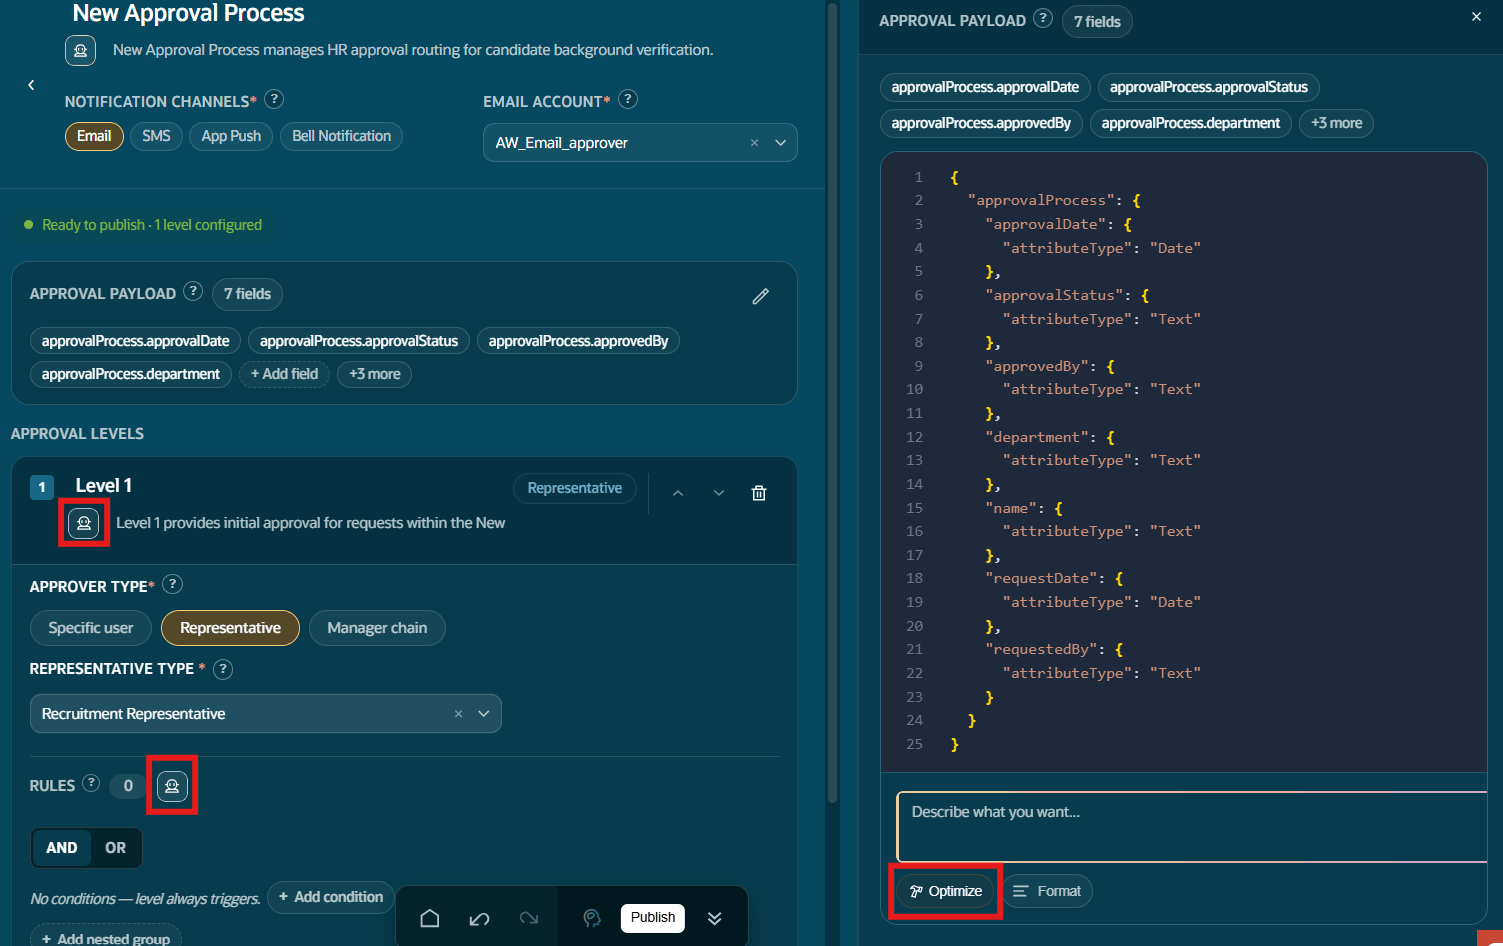
Task: Open help for Notification Channels
Action: tap(274, 99)
